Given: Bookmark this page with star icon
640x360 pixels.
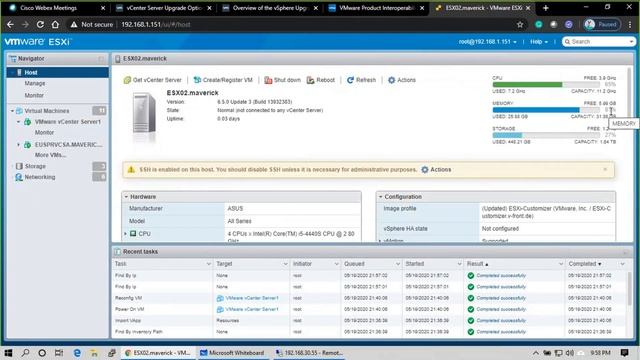Looking at the screenshot, I should click(x=520, y=24).
